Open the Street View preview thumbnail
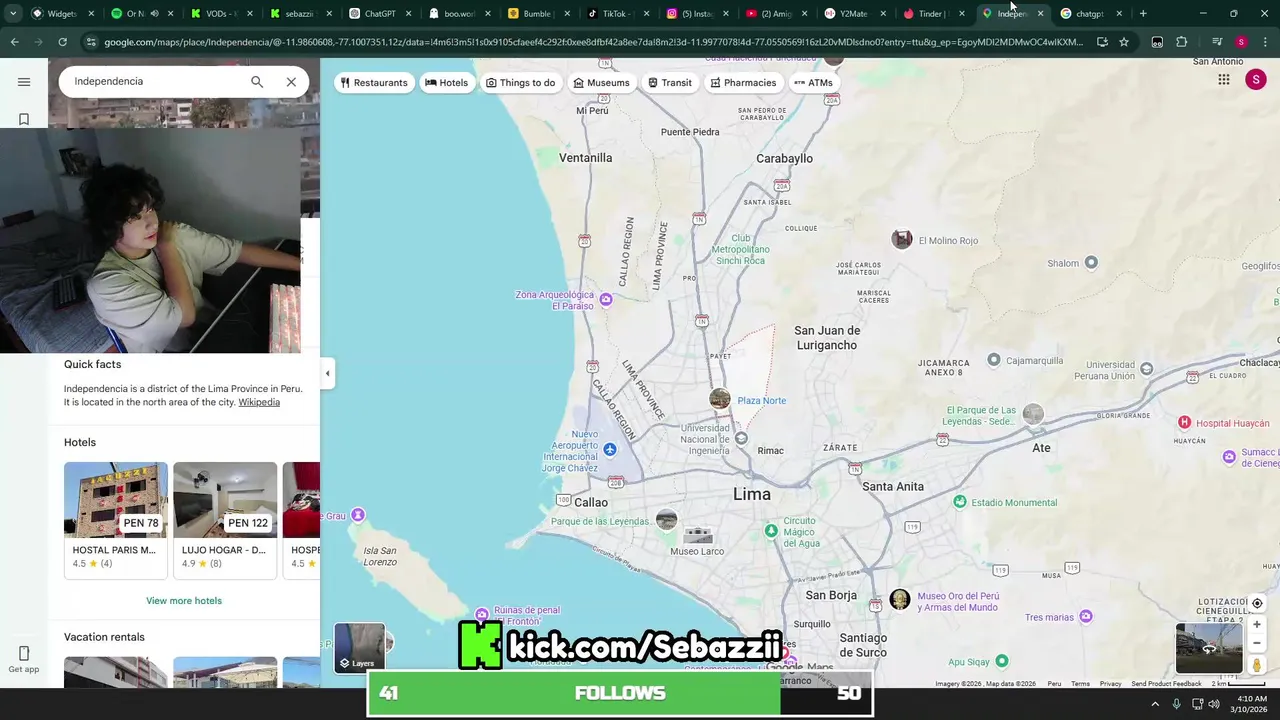Image resolution: width=1280 pixels, height=720 pixels. (1208, 648)
